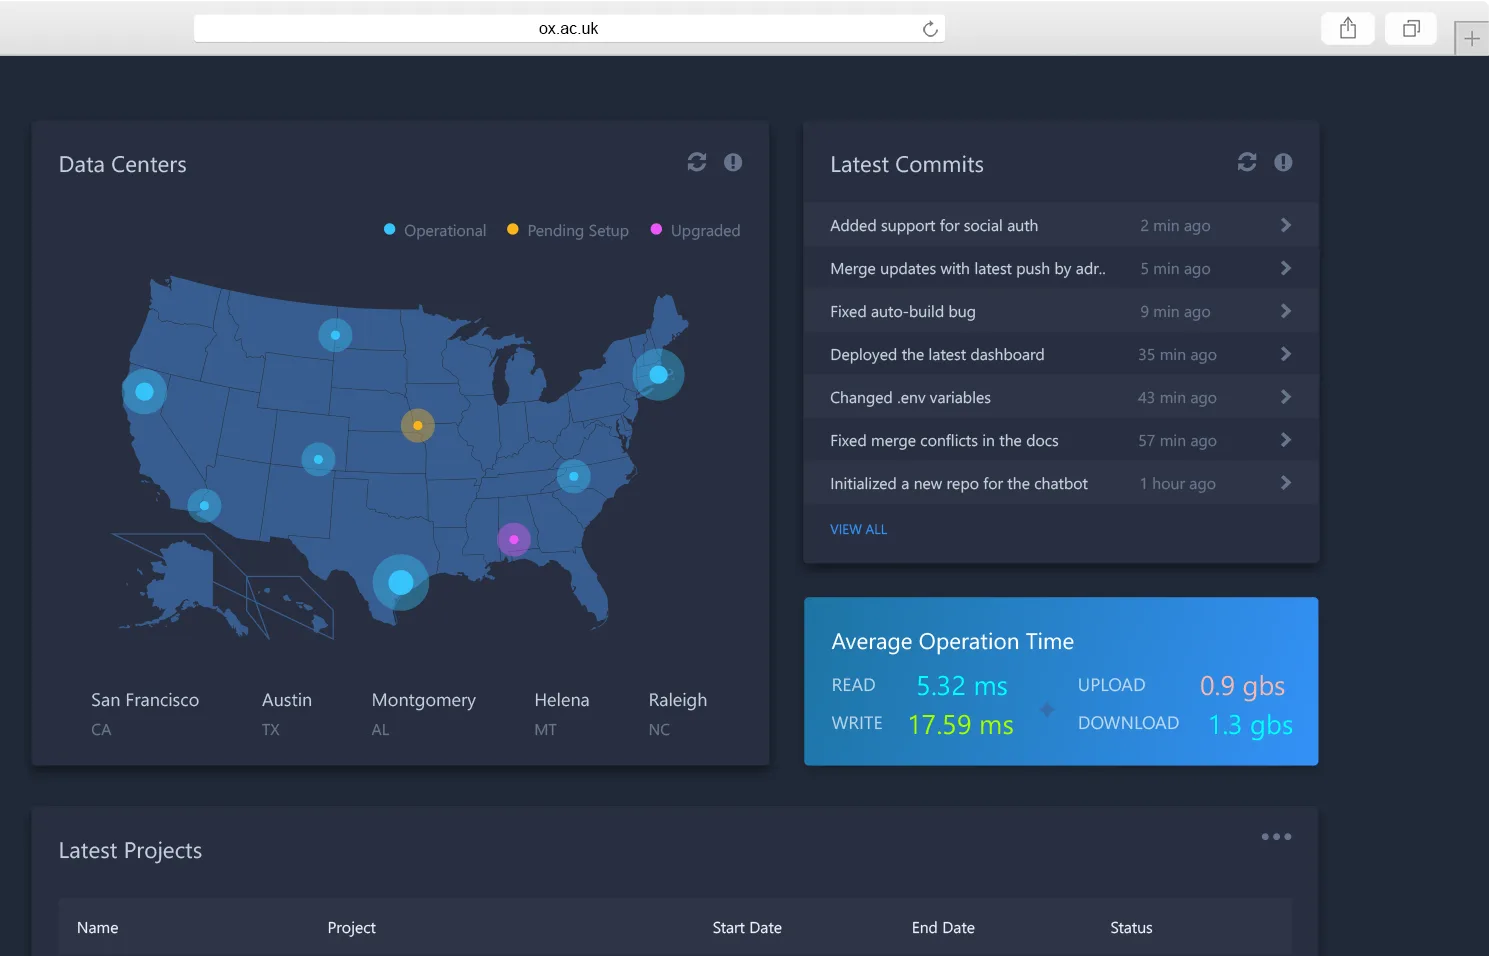Toggle the Operational legend item
This screenshot has height=956, width=1490.
pos(435,230)
